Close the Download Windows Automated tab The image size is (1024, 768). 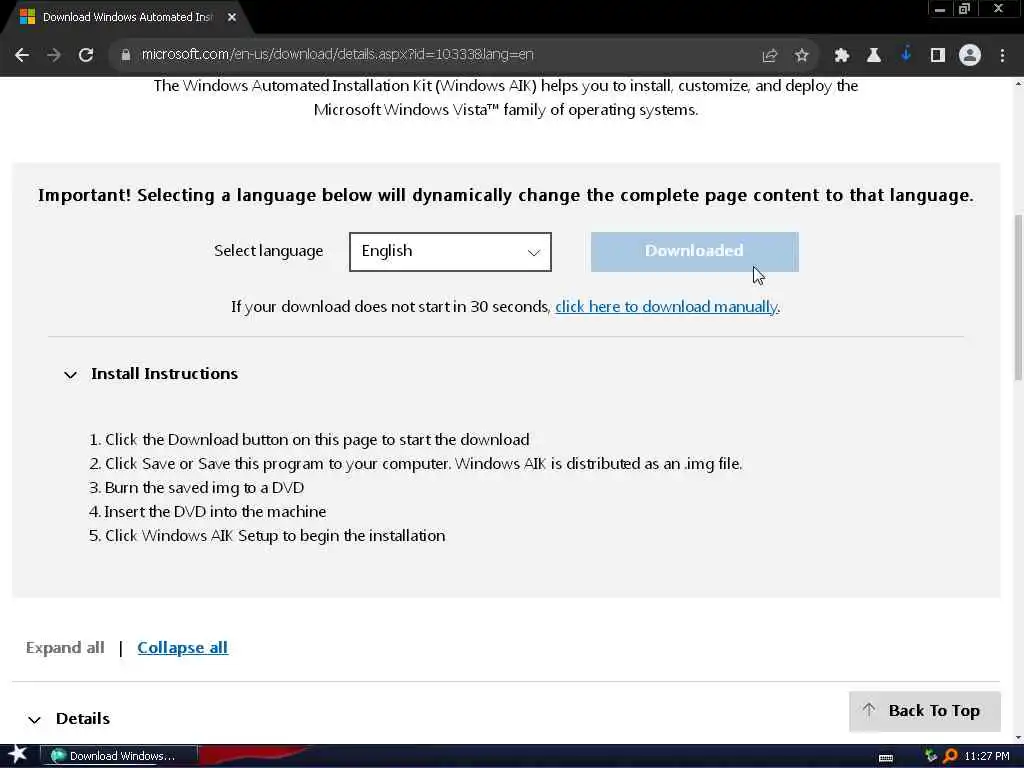click(x=232, y=17)
